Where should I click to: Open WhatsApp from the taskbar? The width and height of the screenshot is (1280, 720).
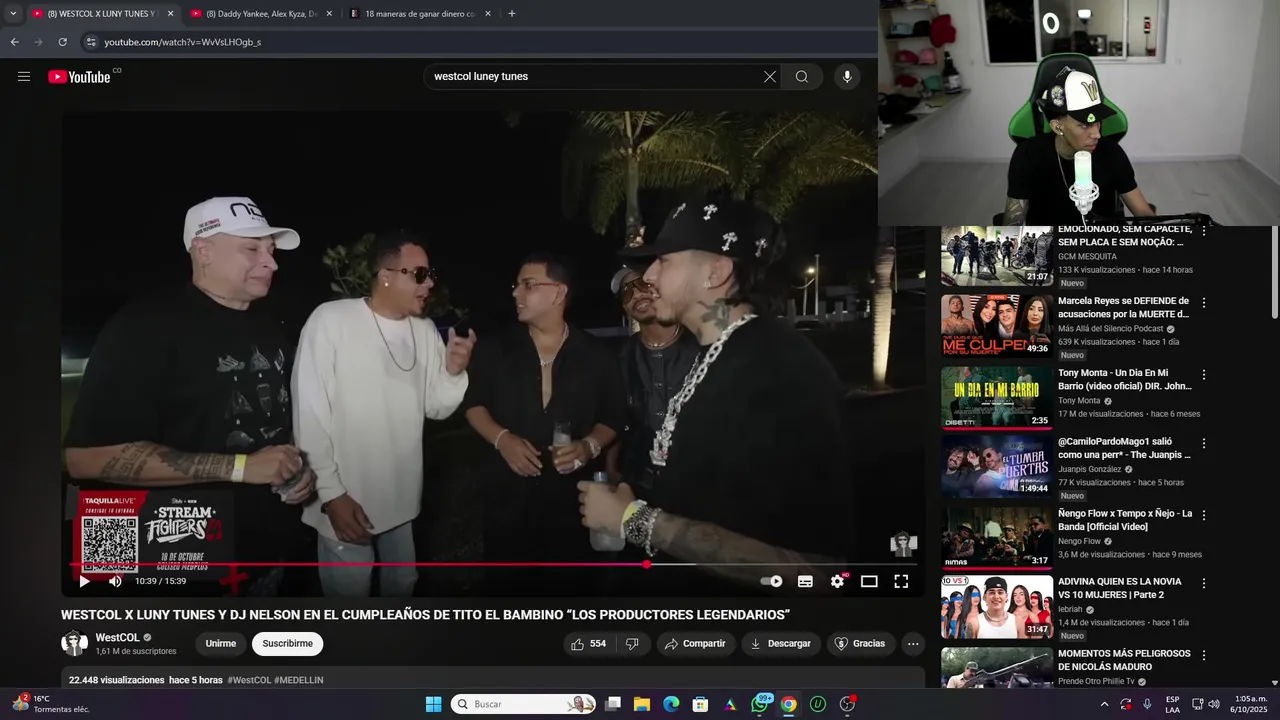click(760, 704)
